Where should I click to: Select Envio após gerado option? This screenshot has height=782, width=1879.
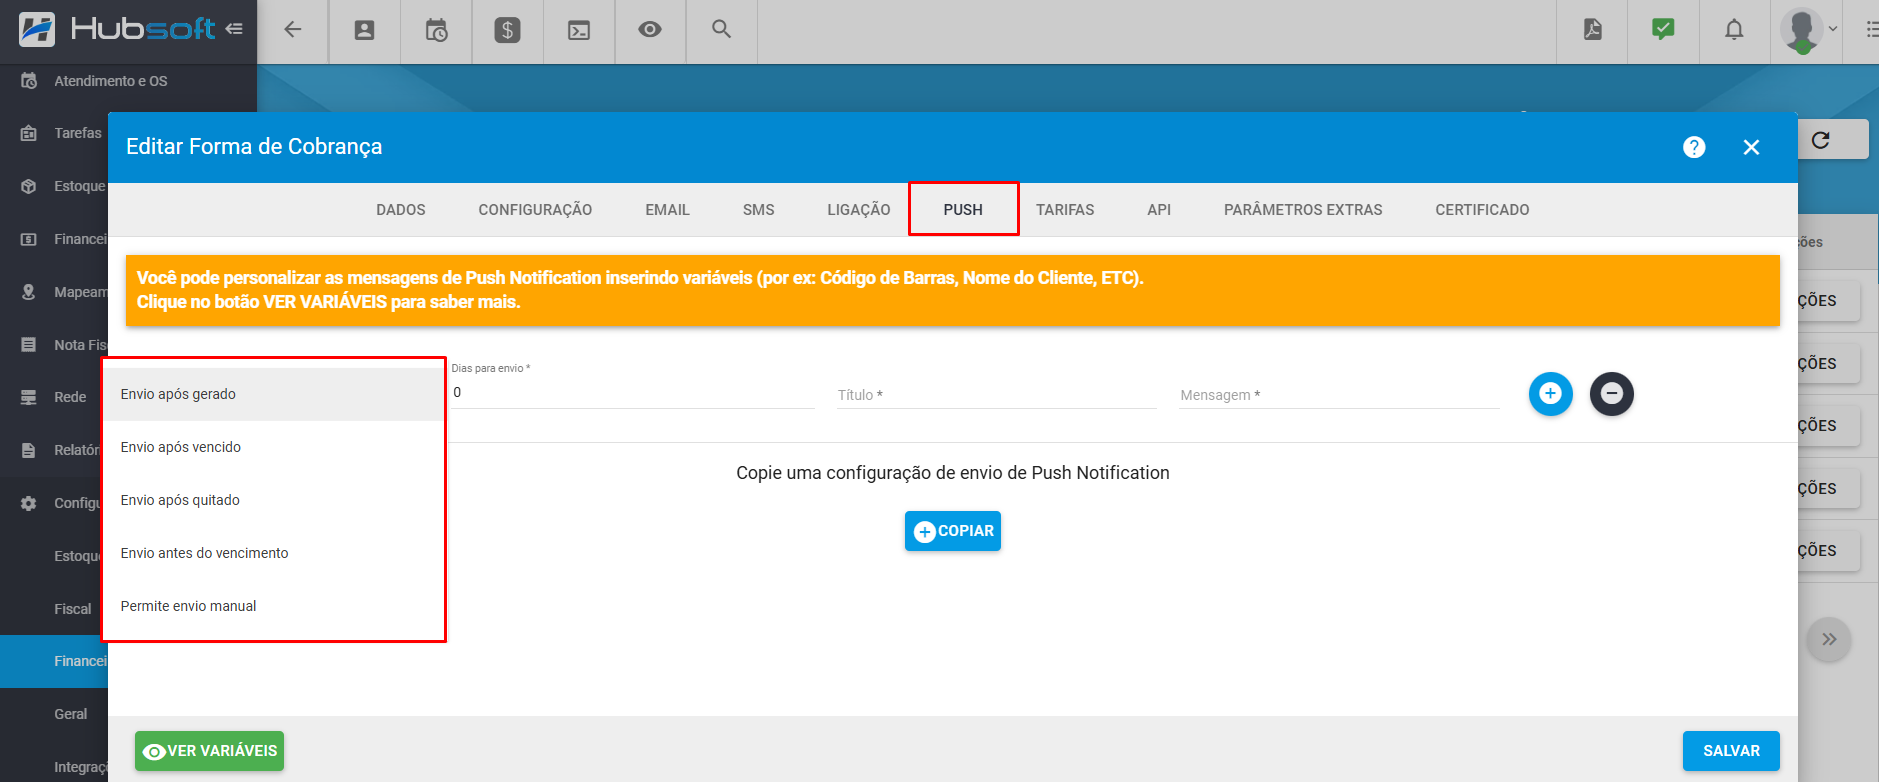(274, 394)
